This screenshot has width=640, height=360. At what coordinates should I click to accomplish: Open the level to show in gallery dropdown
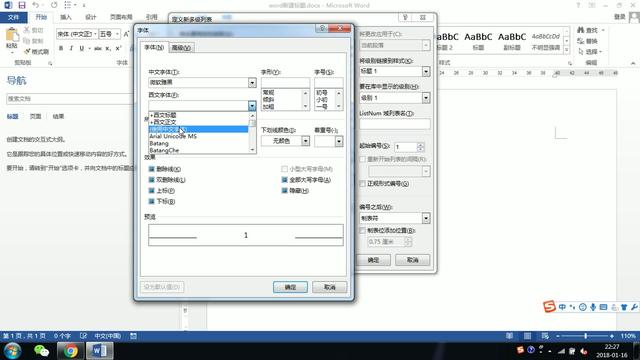point(426,98)
